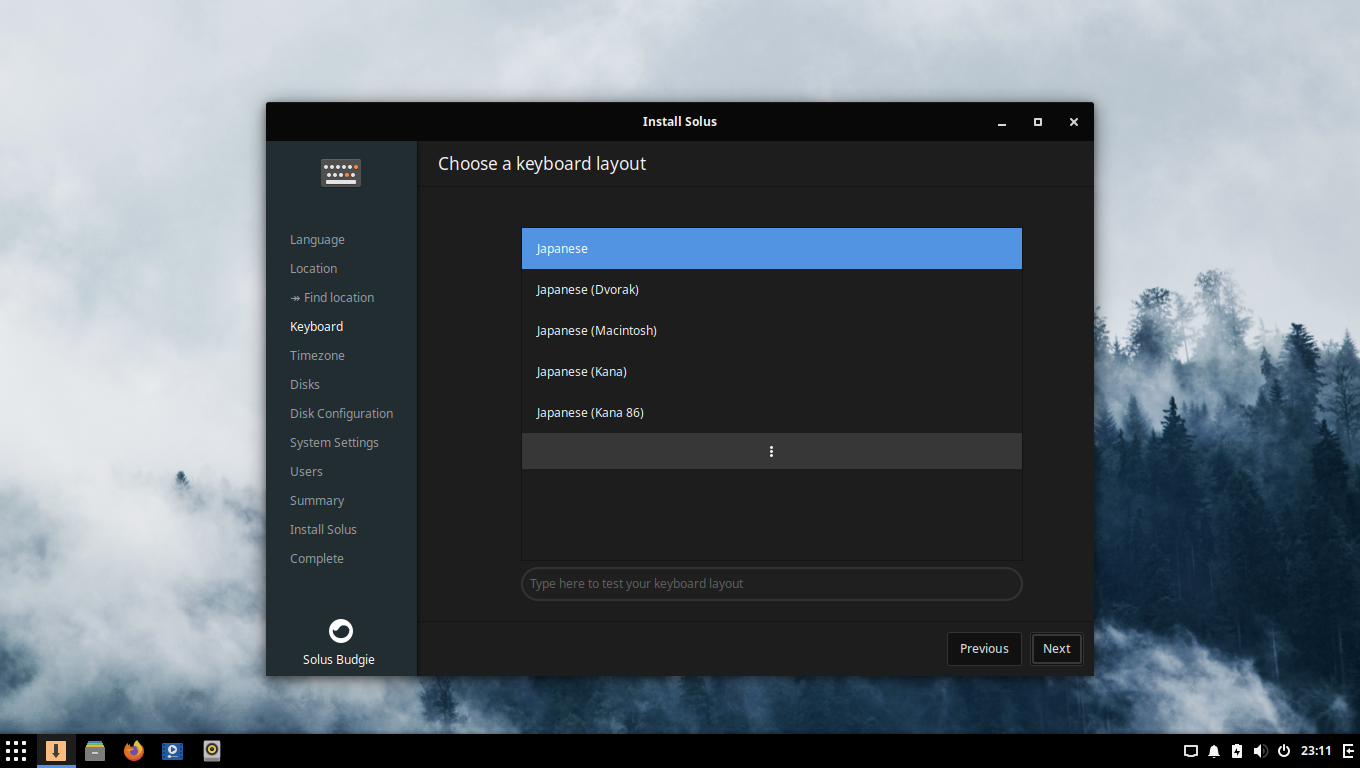Maximize the Install Solus window
The height and width of the screenshot is (768, 1360).
click(1038, 122)
